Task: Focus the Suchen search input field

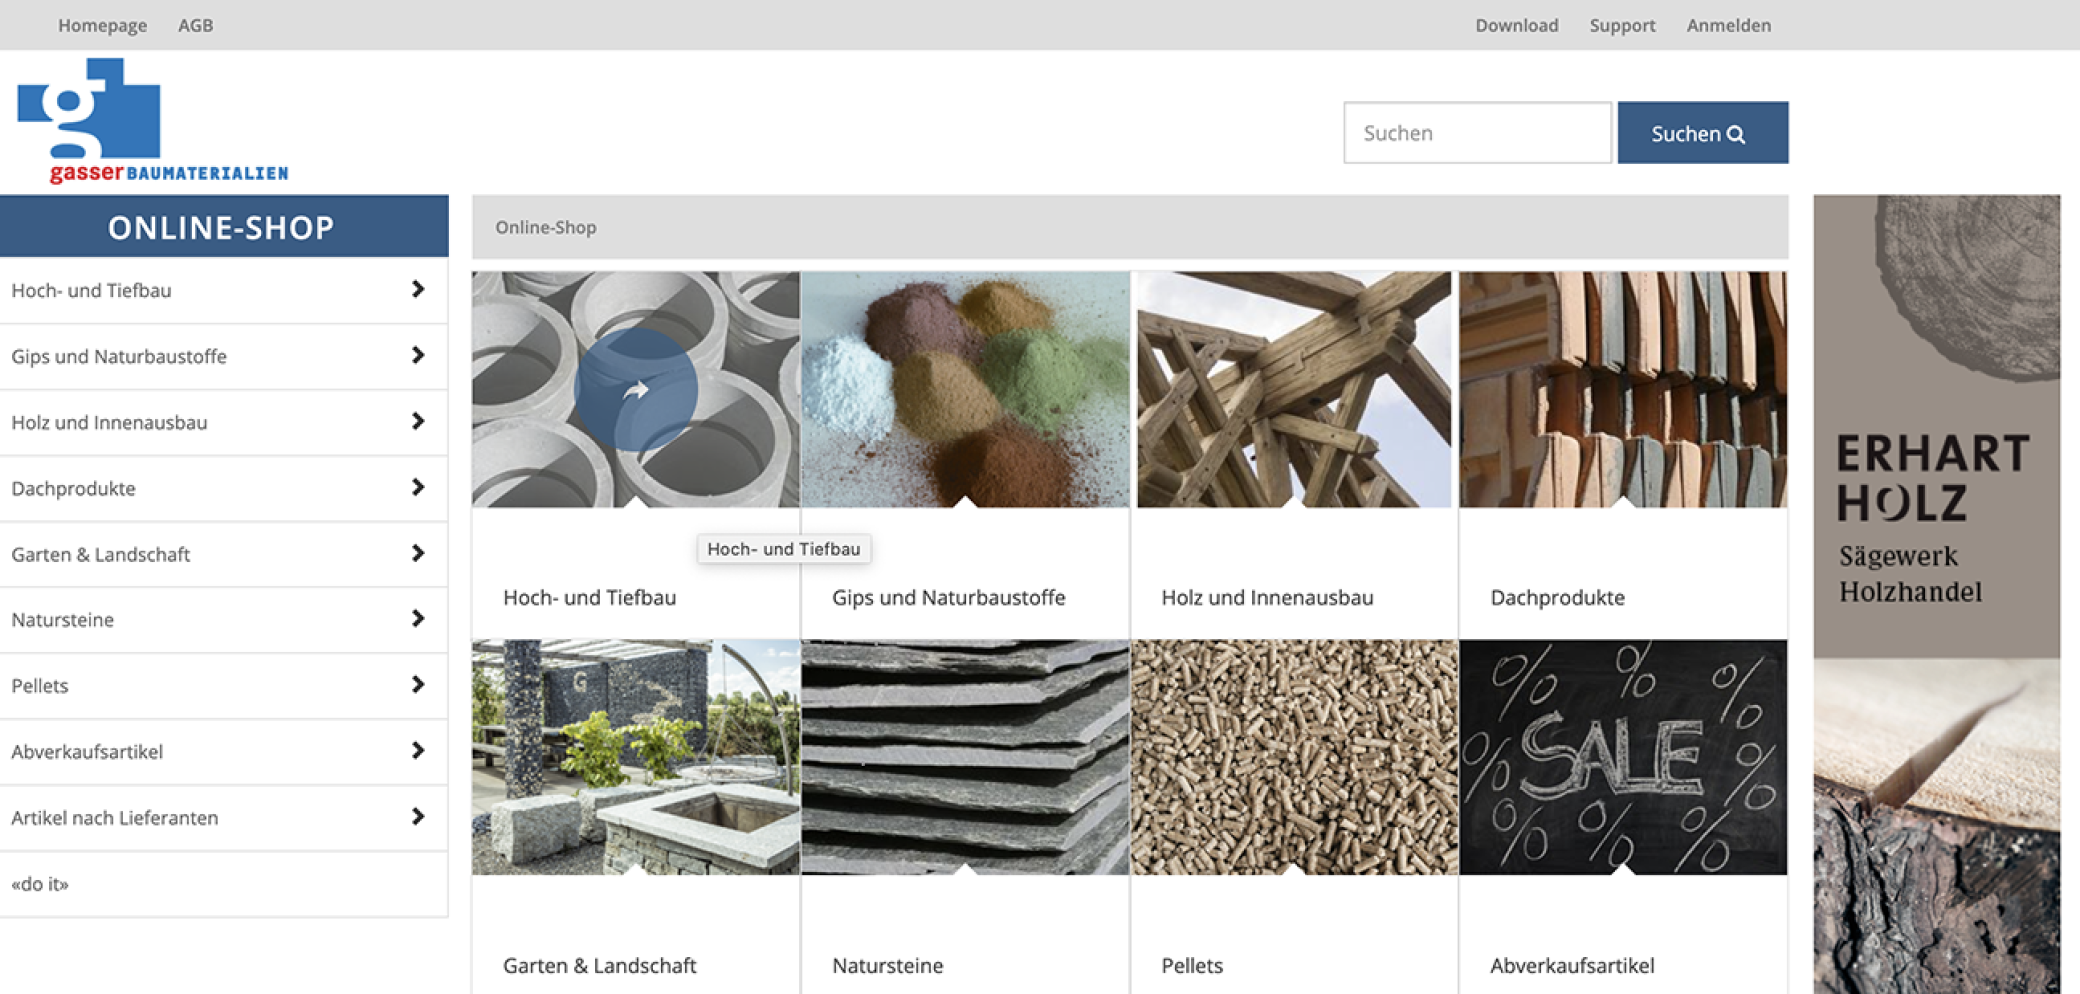Action: 1476,133
